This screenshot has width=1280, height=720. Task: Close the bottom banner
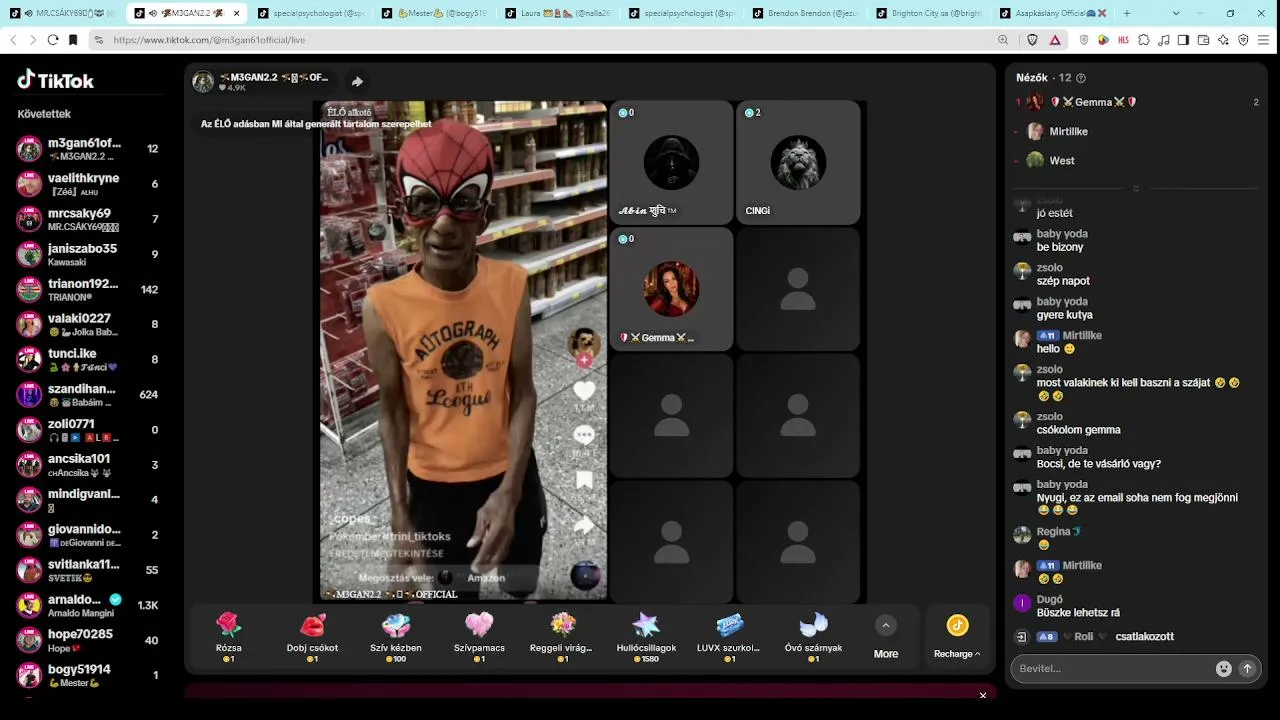pos(983,695)
